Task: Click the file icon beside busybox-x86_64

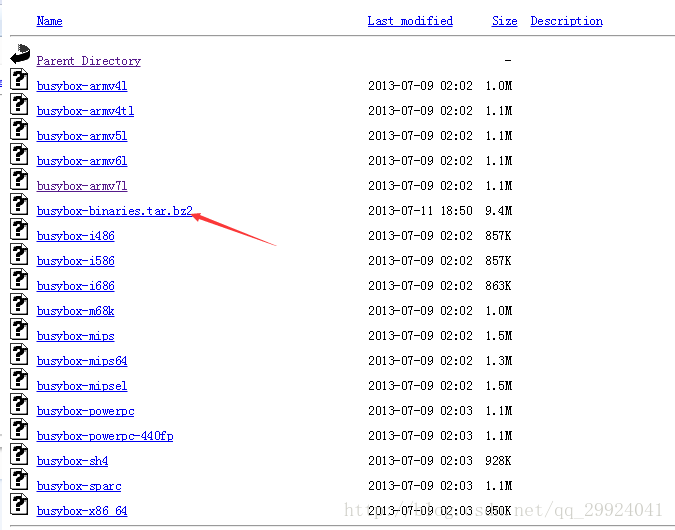Action: 19,504
